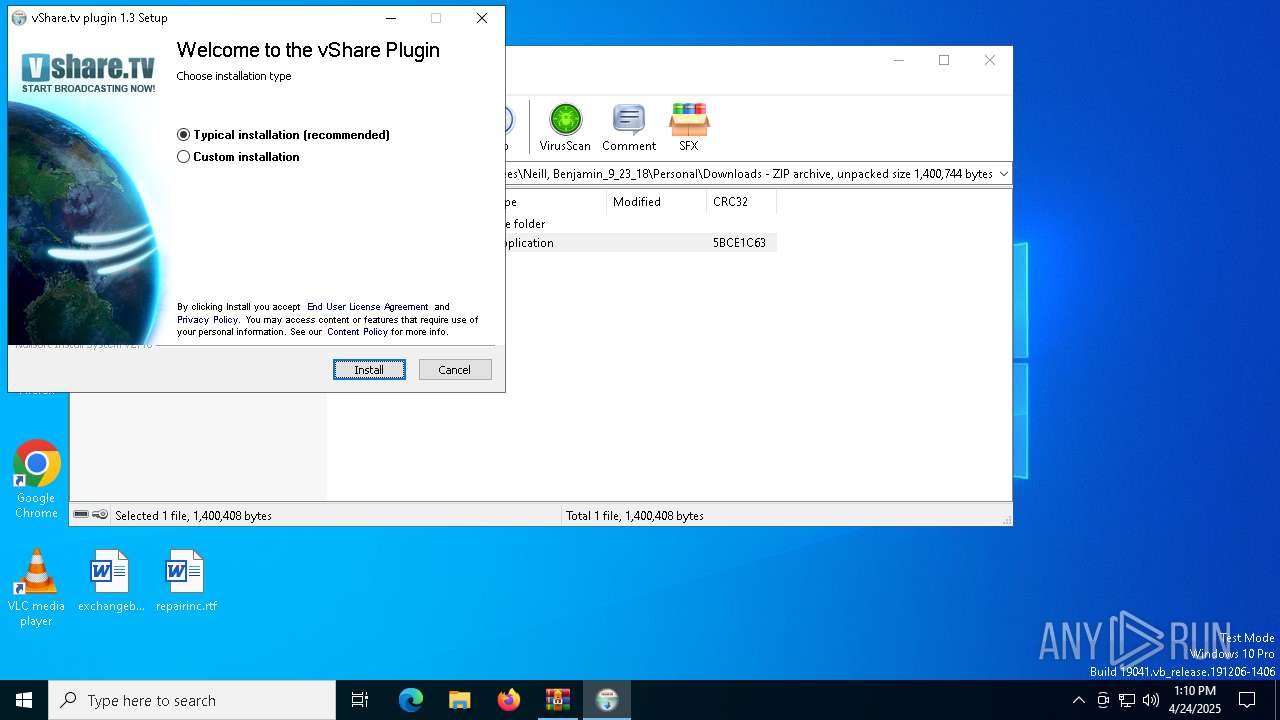This screenshot has width=1280, height=720.
Task: Sort by CRC32 column in WinRAR
Action: [741, 202]
